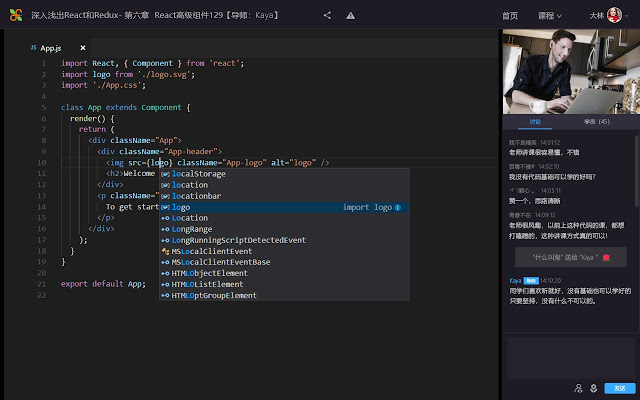Click 'export default App;' code line

(x=103, y=284)
